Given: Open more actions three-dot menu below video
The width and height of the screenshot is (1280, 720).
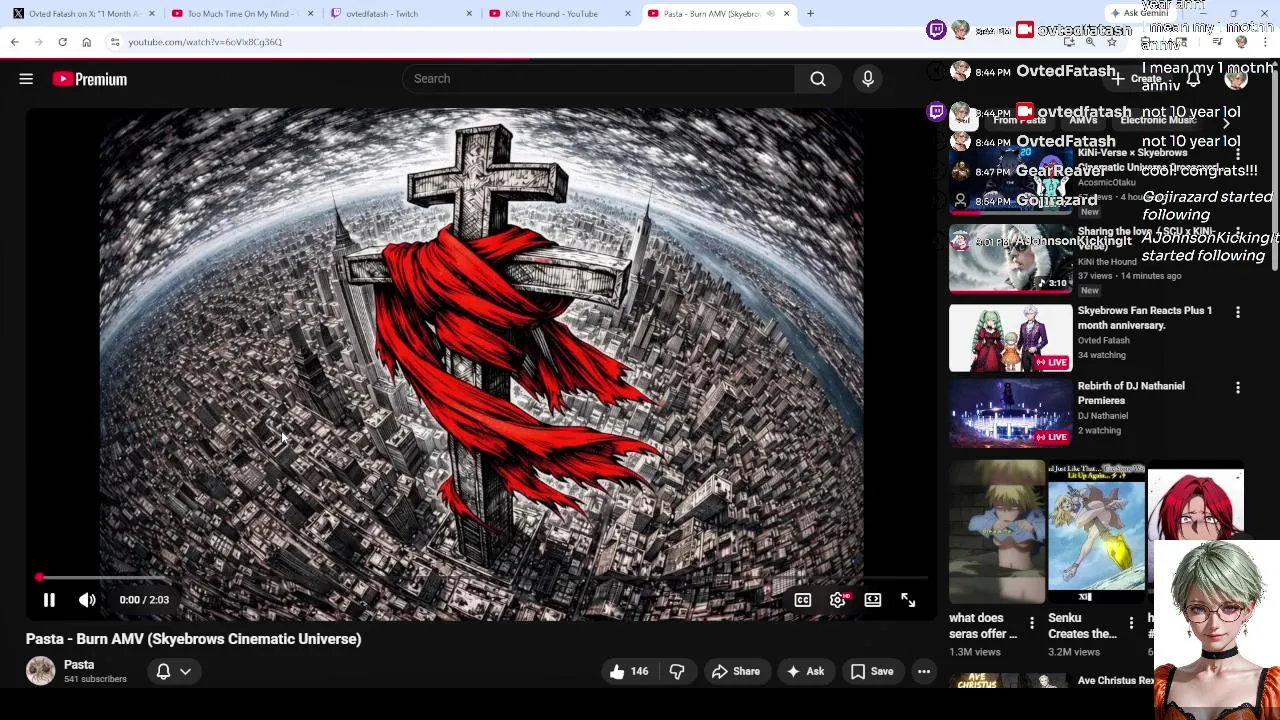Looking at the screenshot, I should click(x=924, y=672).
